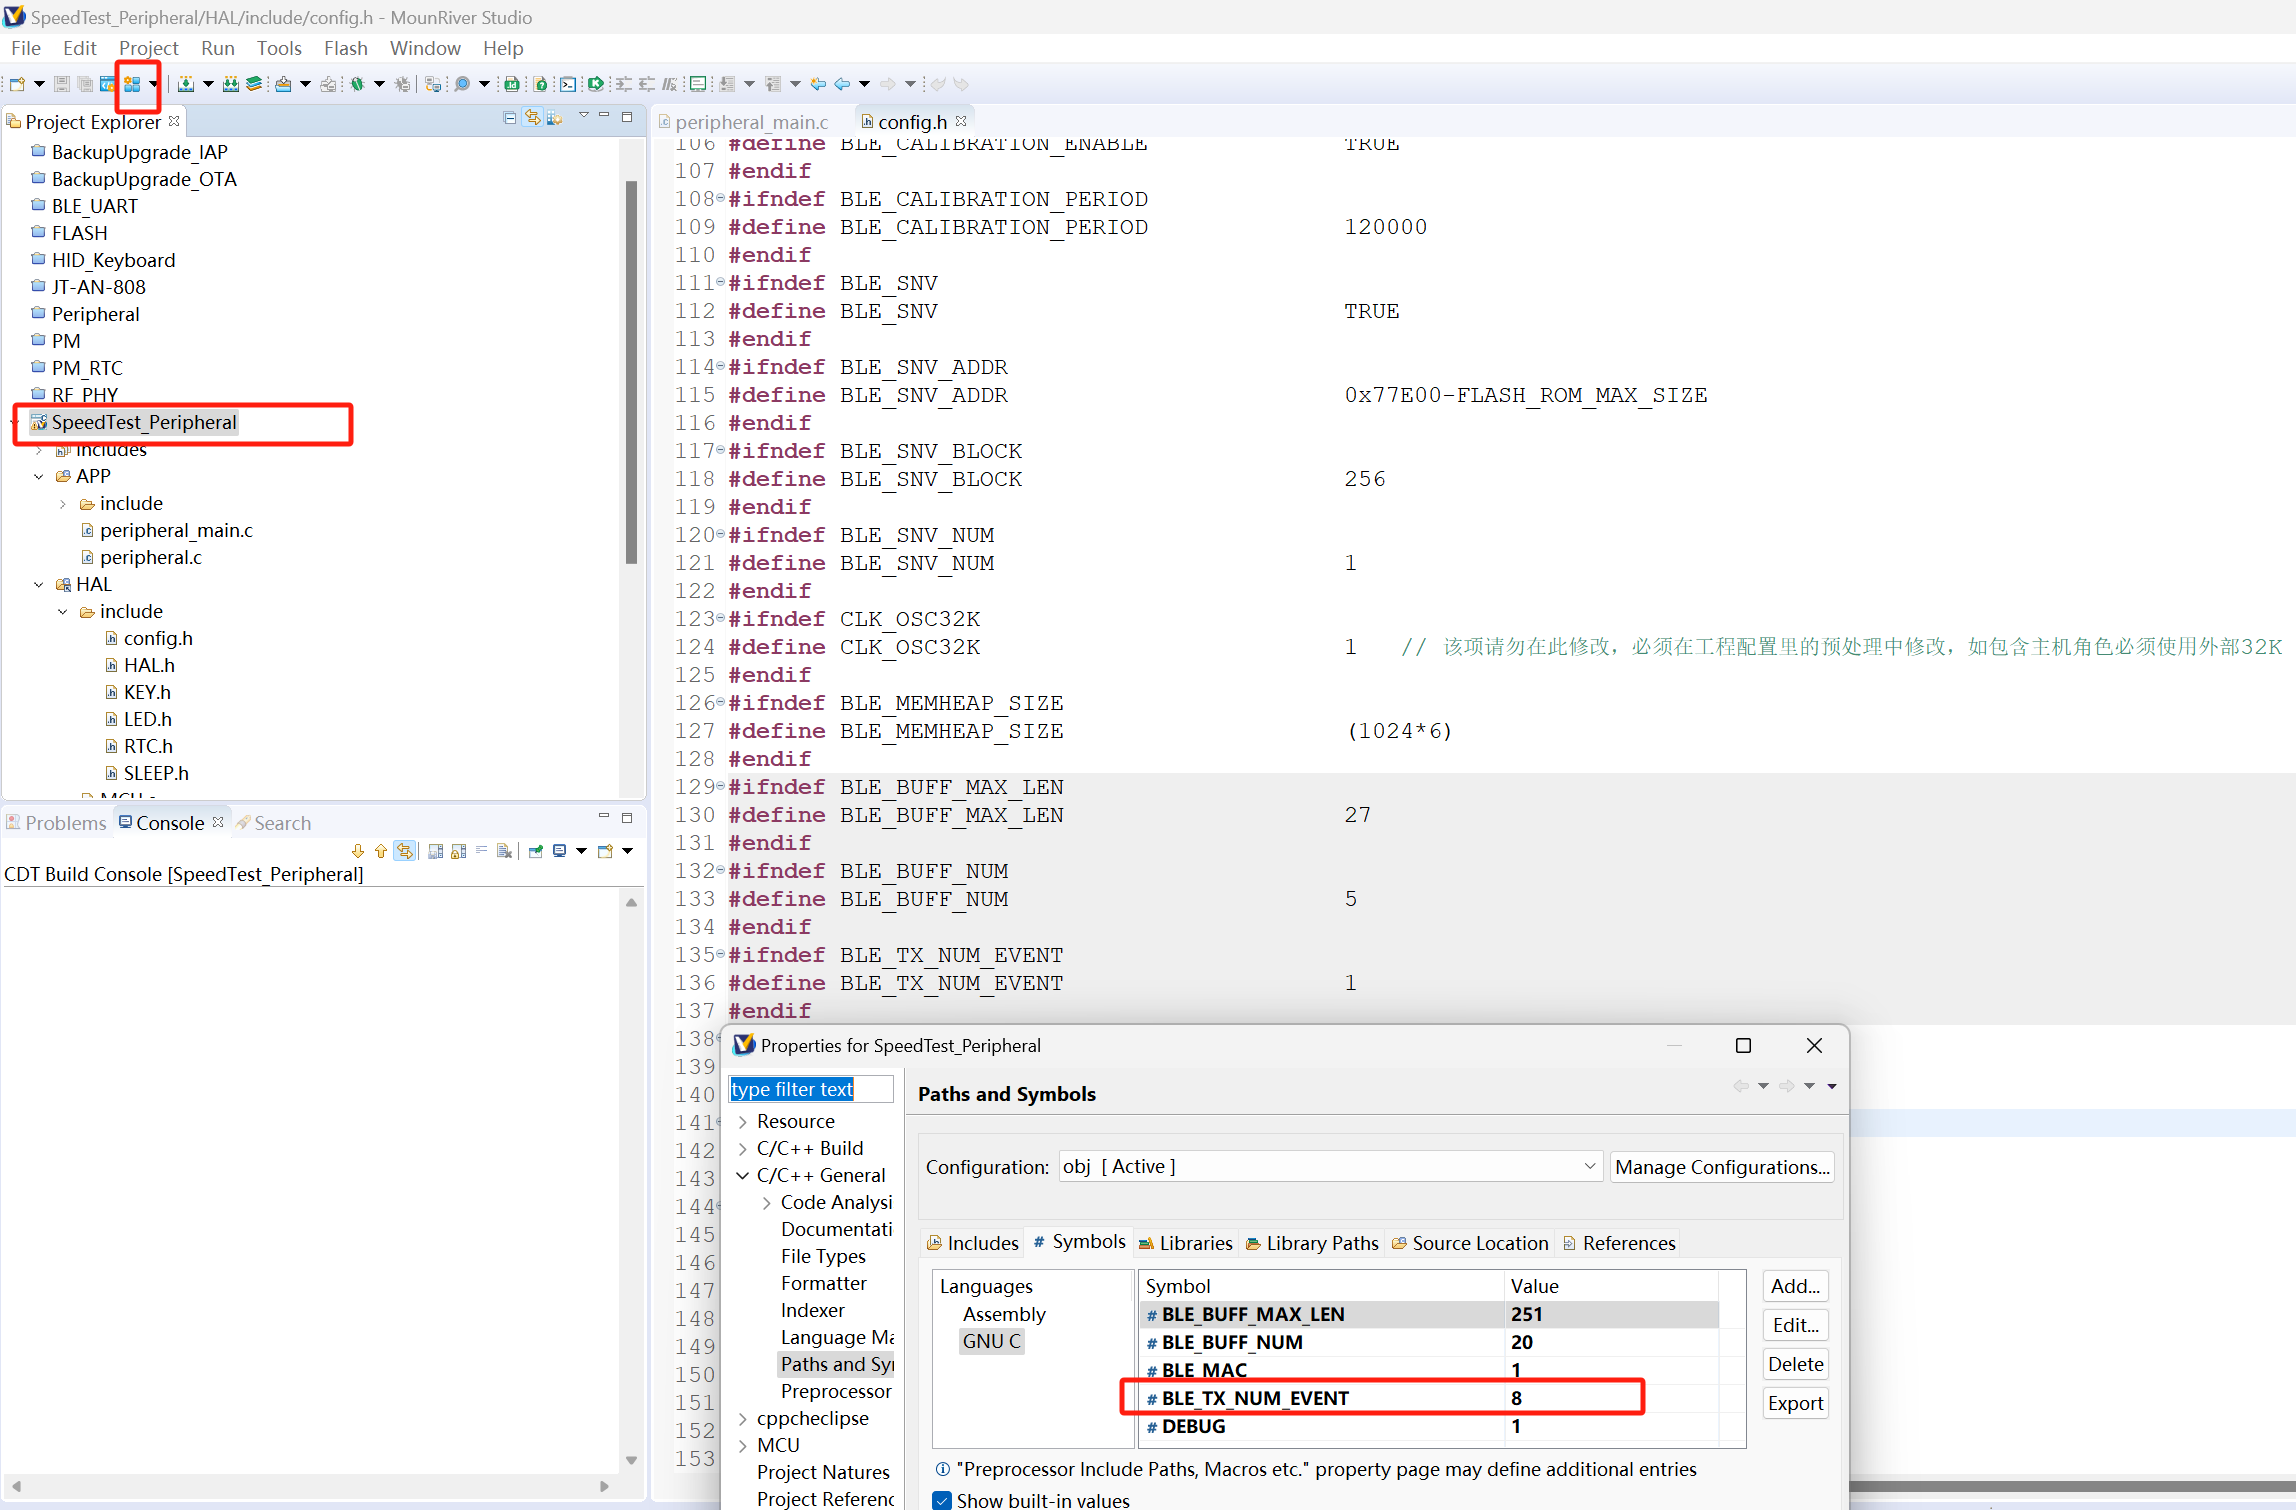Image resolution: width=2296 pixels, height=1510 pixels.
Task: Collapse All in Project Explorer
Action: (510, 118)
